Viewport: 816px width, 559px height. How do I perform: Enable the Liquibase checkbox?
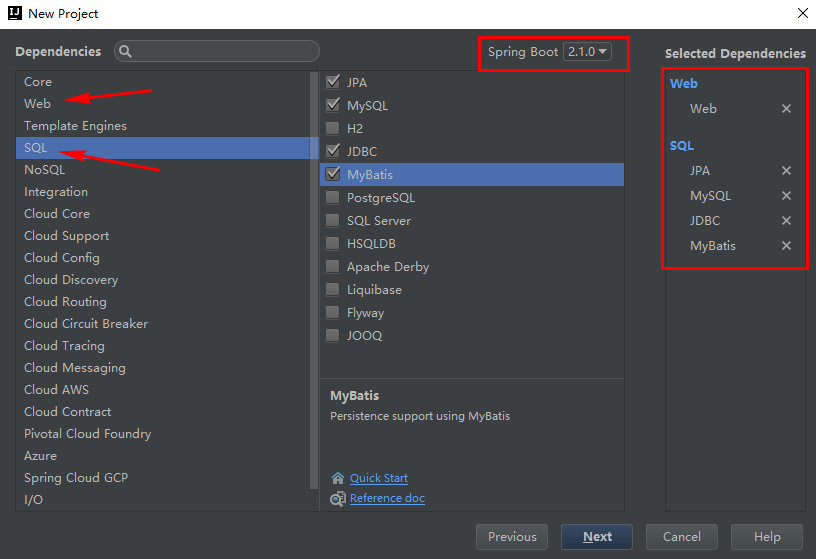[333, 289]
